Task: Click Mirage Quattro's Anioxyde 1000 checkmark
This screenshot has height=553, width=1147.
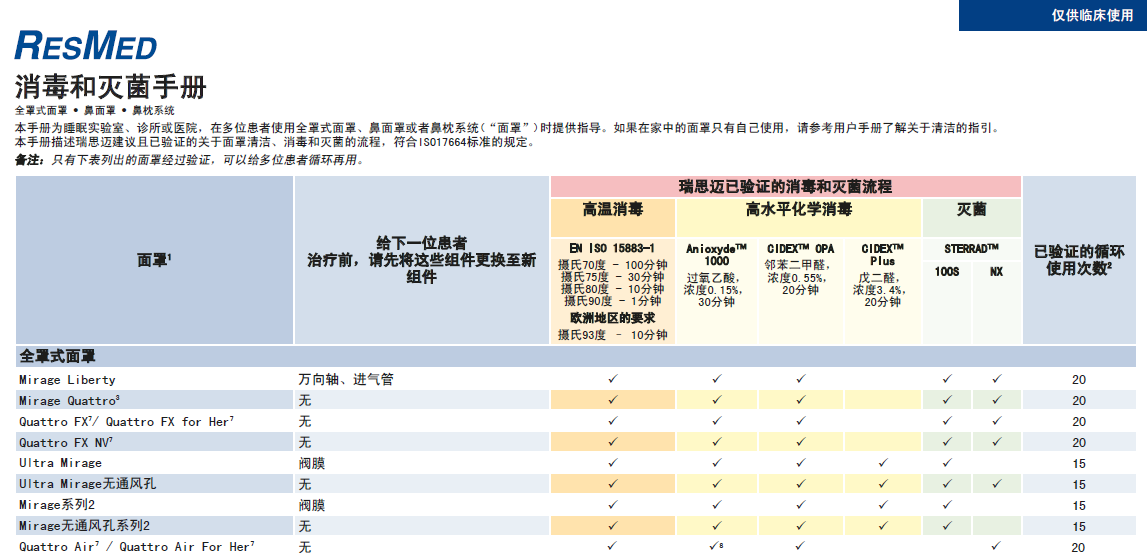Action: tap(717, 400)
